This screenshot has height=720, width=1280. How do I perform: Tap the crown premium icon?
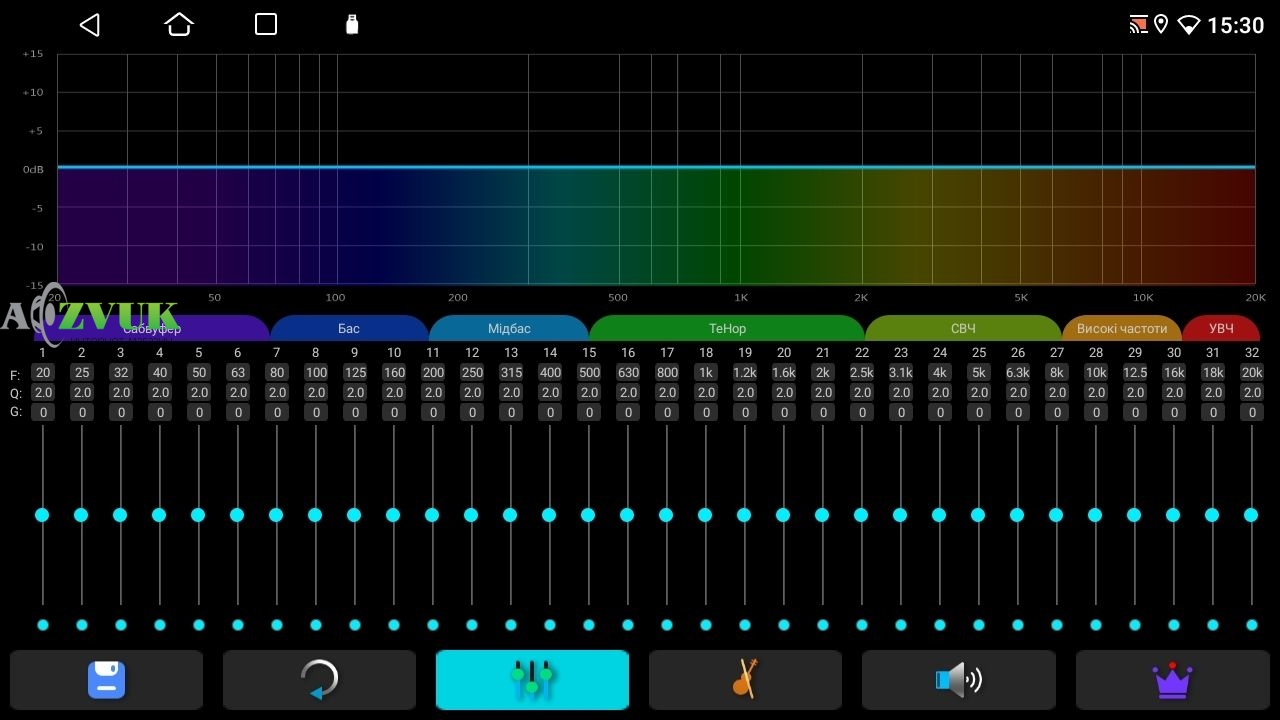[1171, 680]
